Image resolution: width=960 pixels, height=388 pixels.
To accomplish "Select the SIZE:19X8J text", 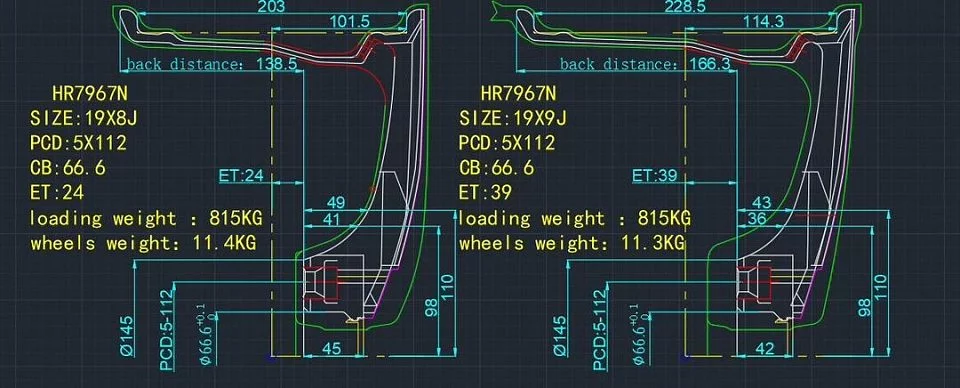I will [x=83, y=118].
